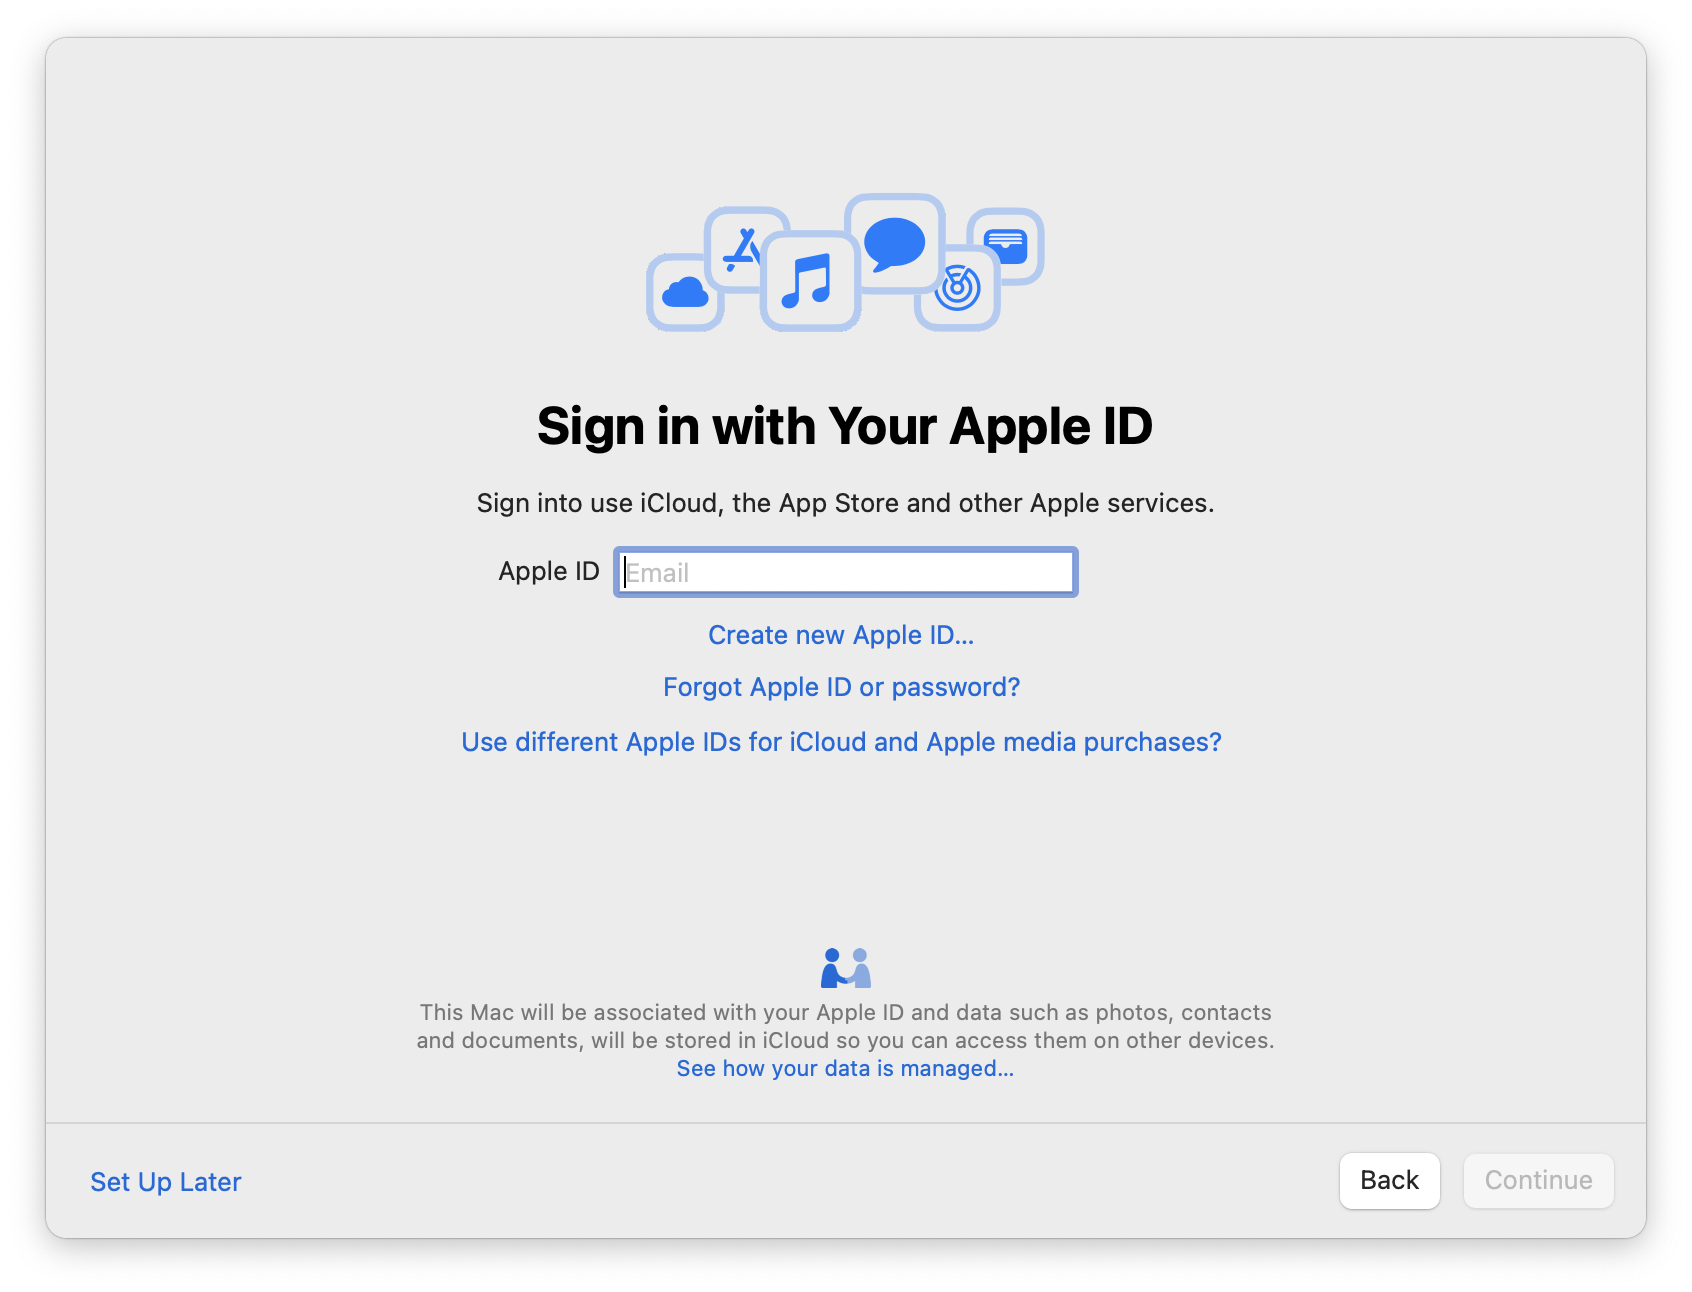Go to previous step with Back button
The width and height of the screenshot is (1692, 1292).
click(x=1389, y=1181)
